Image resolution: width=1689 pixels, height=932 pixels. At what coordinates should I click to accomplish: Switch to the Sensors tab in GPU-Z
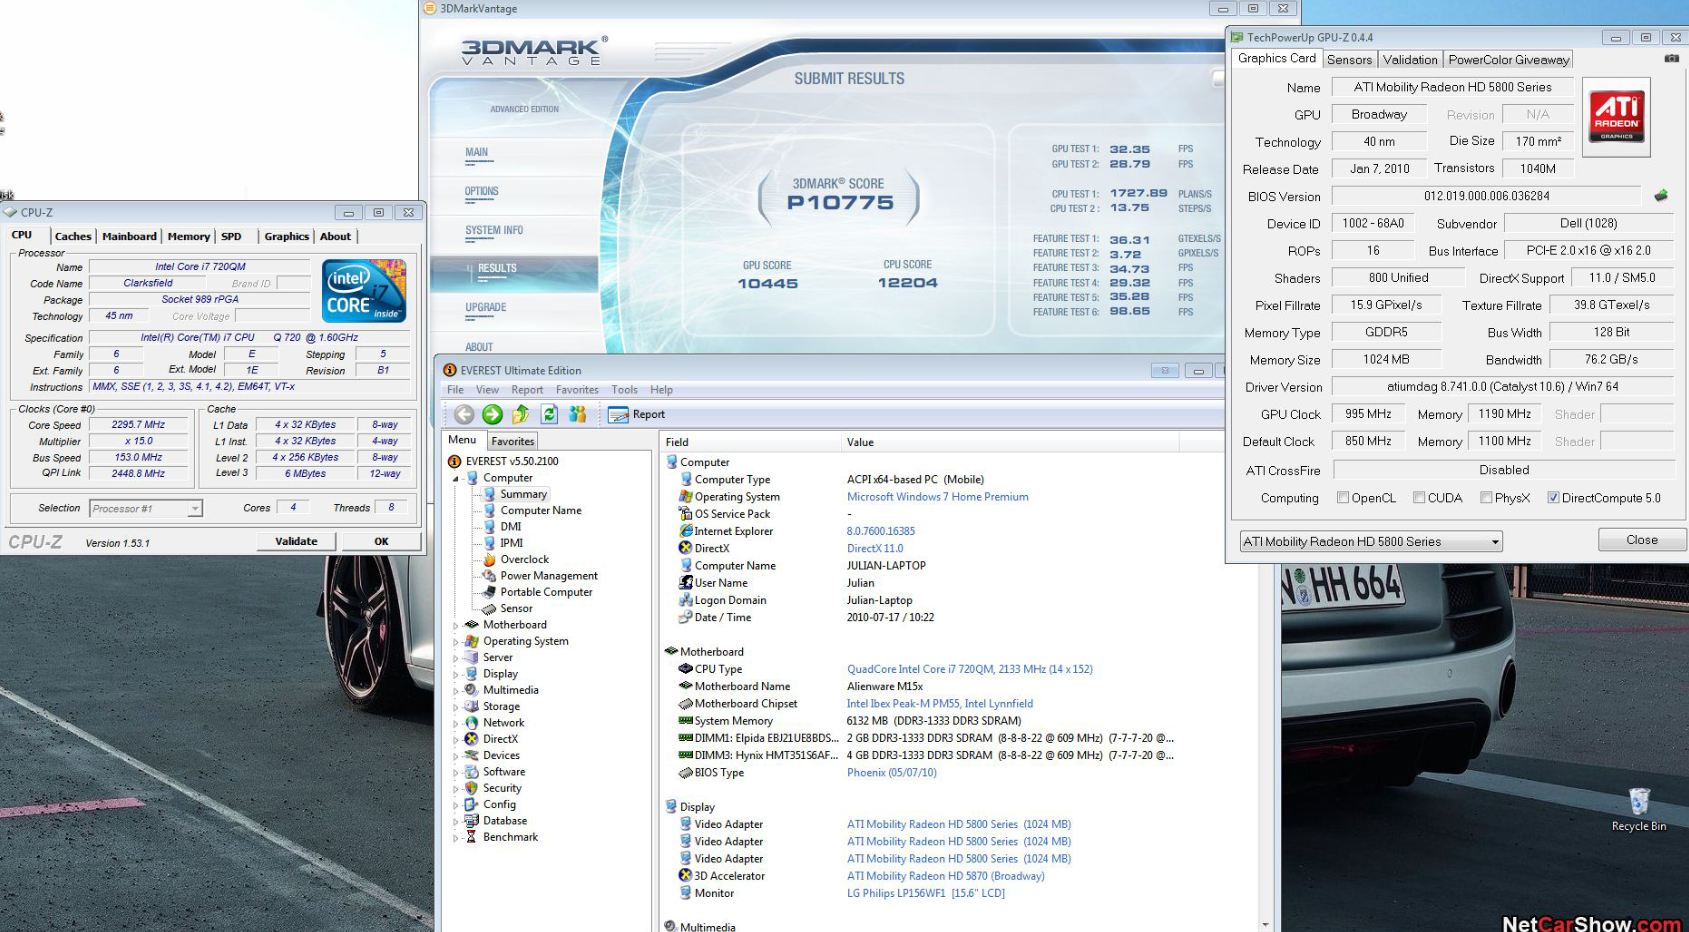click(1349, 60)
